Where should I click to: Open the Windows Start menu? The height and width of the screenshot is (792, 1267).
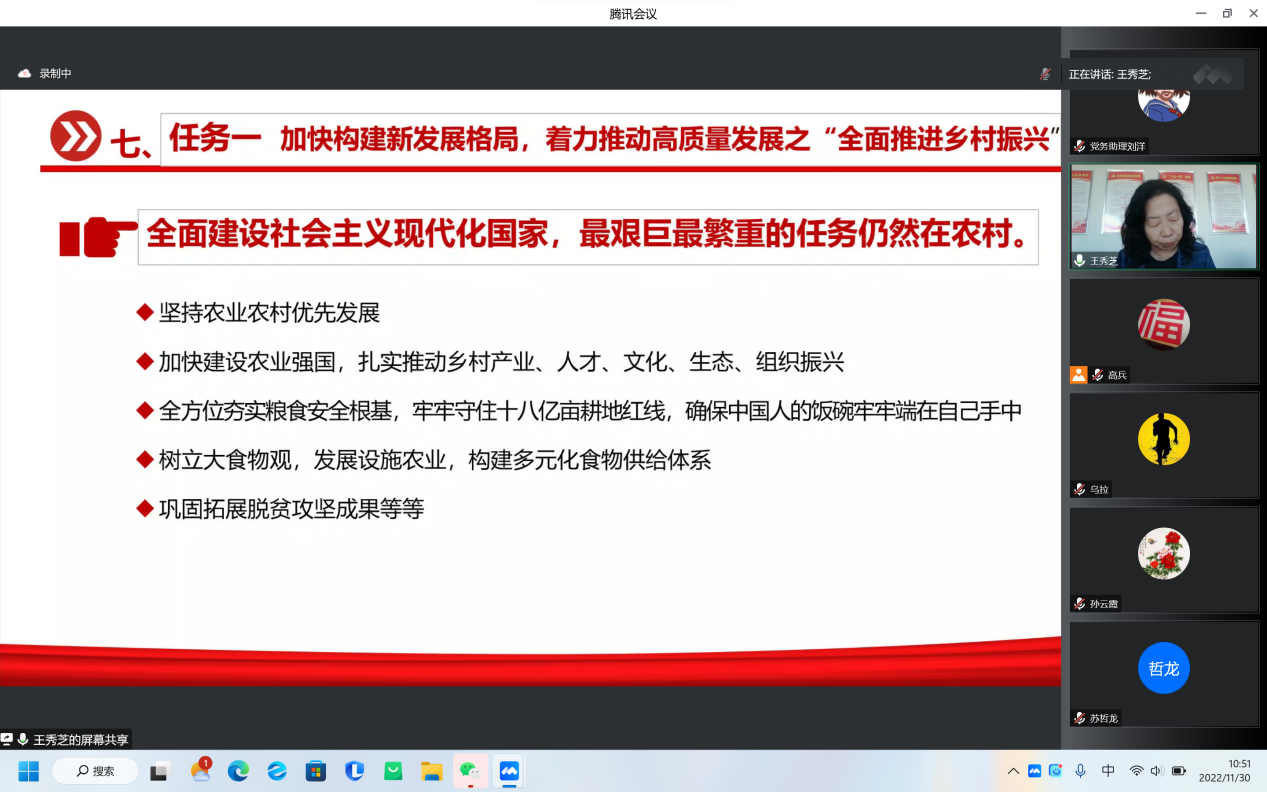coord(28,771)
